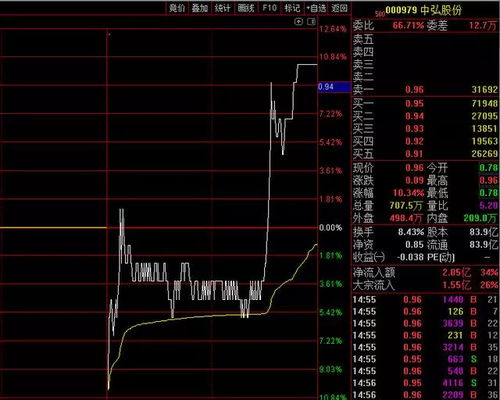Click the 委比 66.71% order ratio field
The image size is (500, 400).
(x=388, y=25)
